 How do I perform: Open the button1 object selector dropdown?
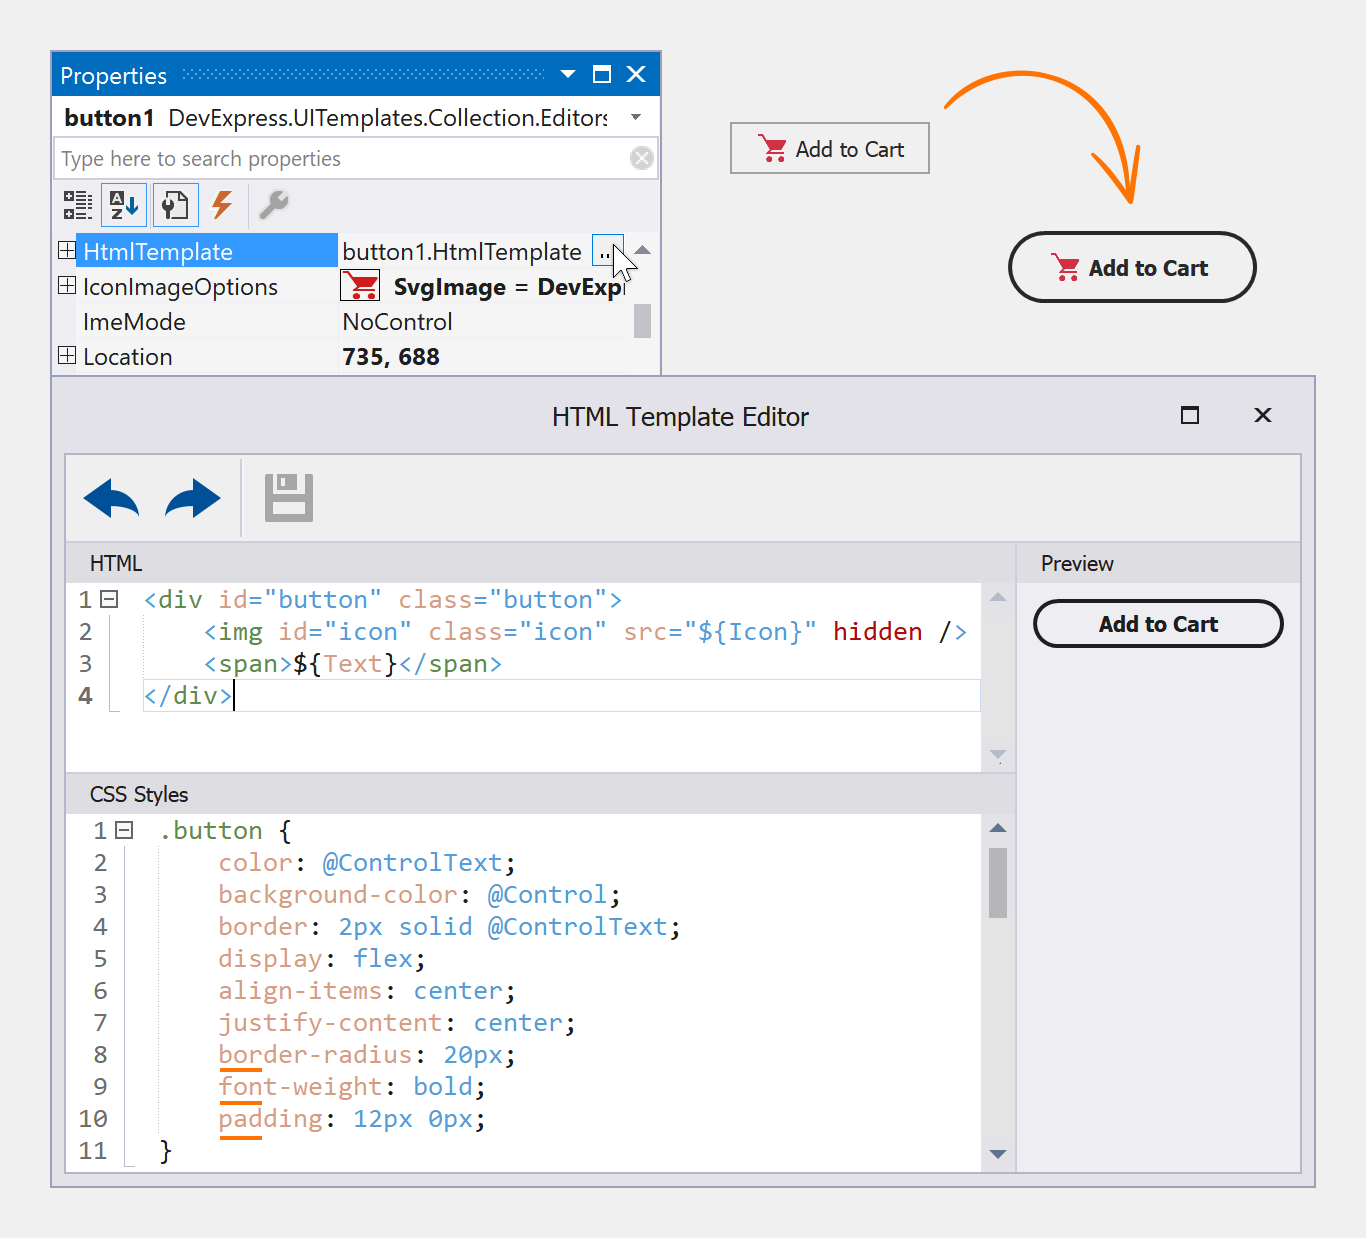[636, 118]
